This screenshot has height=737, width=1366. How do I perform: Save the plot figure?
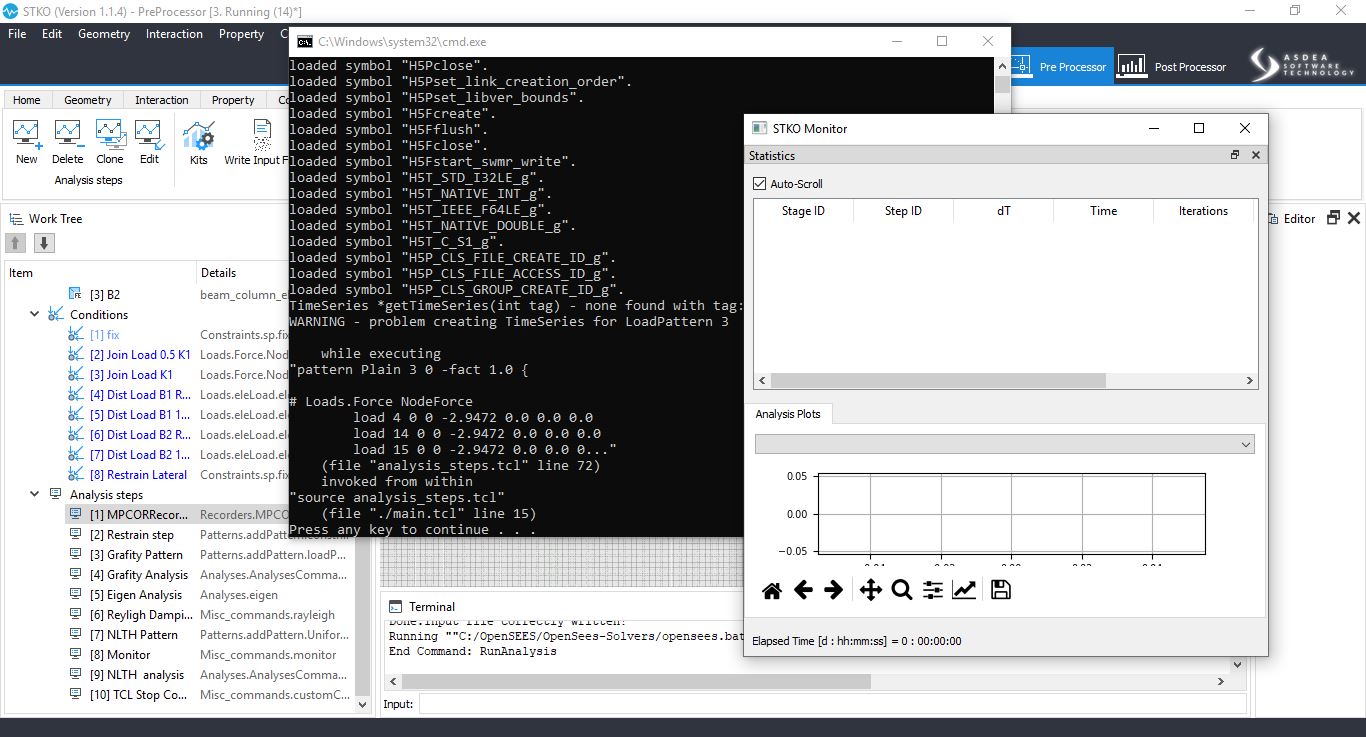click(x=1000, y=590)
